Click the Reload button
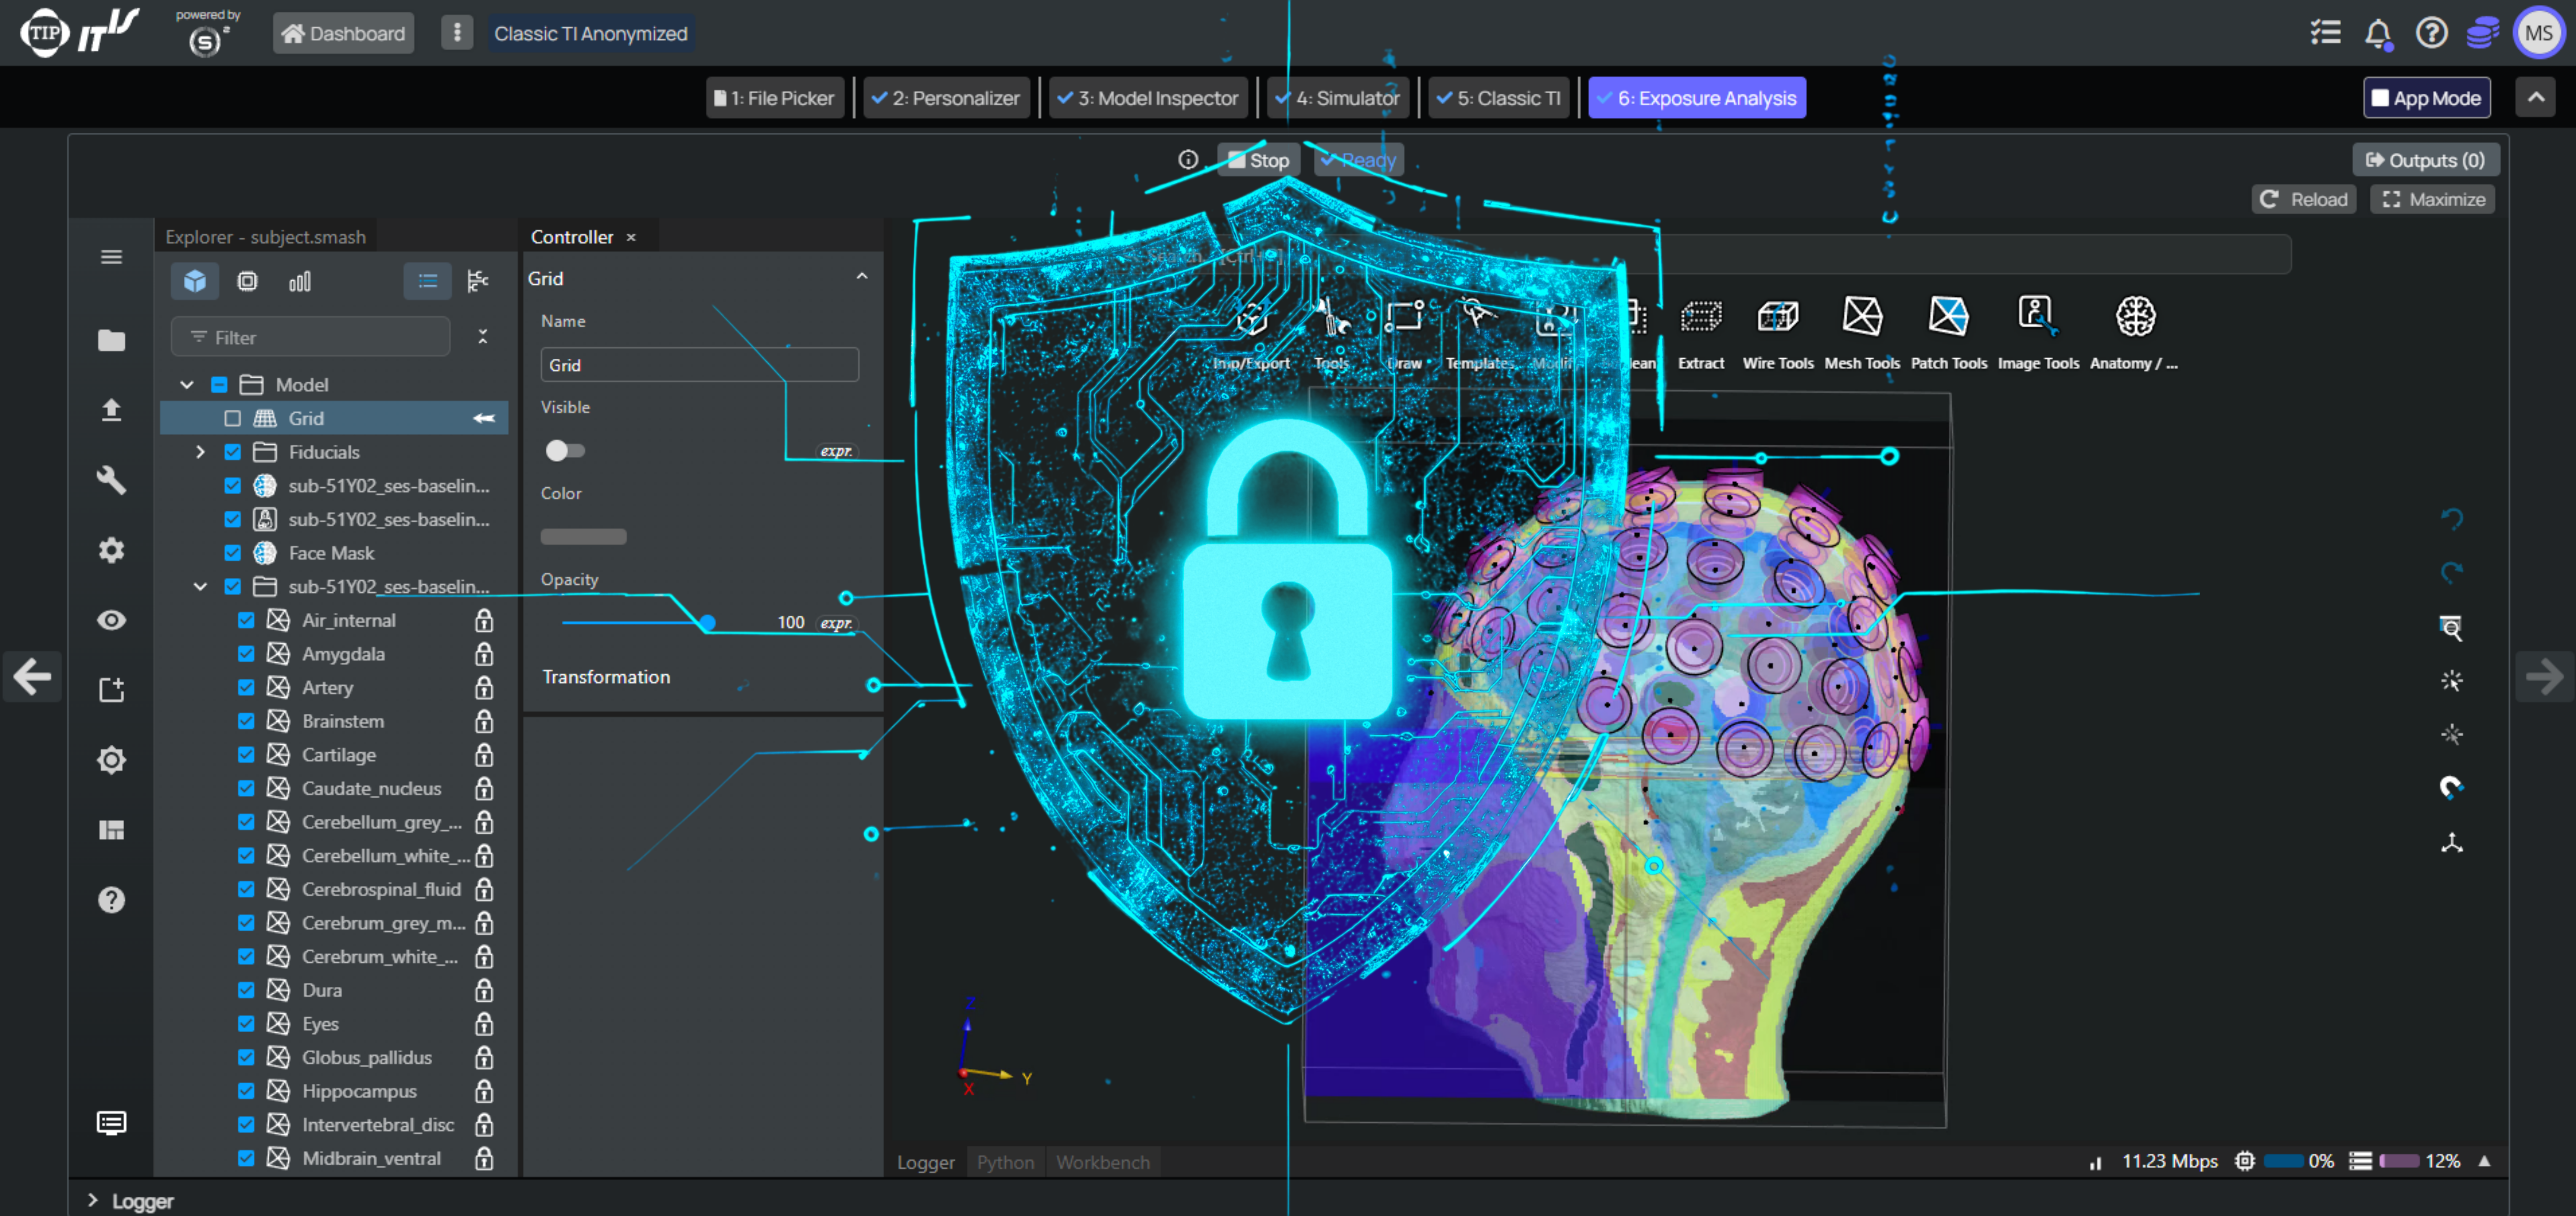The image size is (2576, 1216). (2303, 199)
